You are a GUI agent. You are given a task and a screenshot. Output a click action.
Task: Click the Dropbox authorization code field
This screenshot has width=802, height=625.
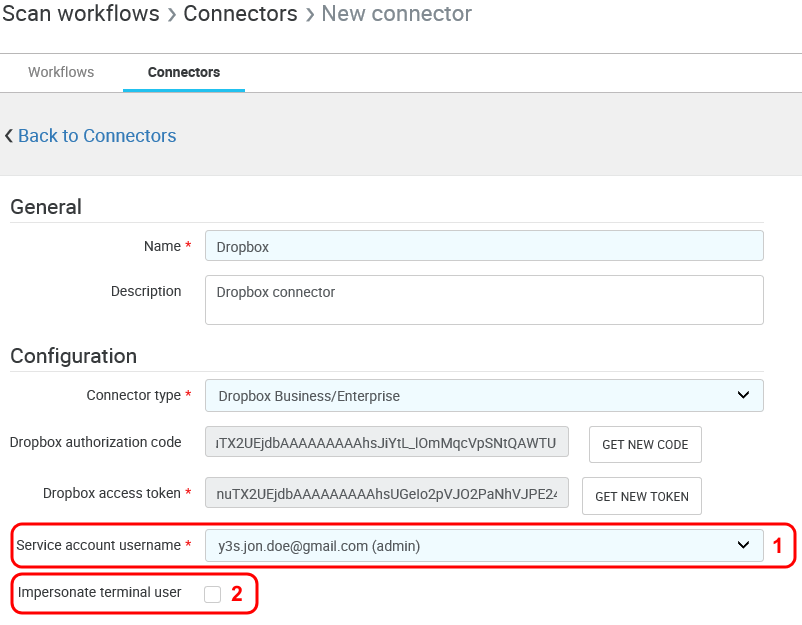point(386,443)
